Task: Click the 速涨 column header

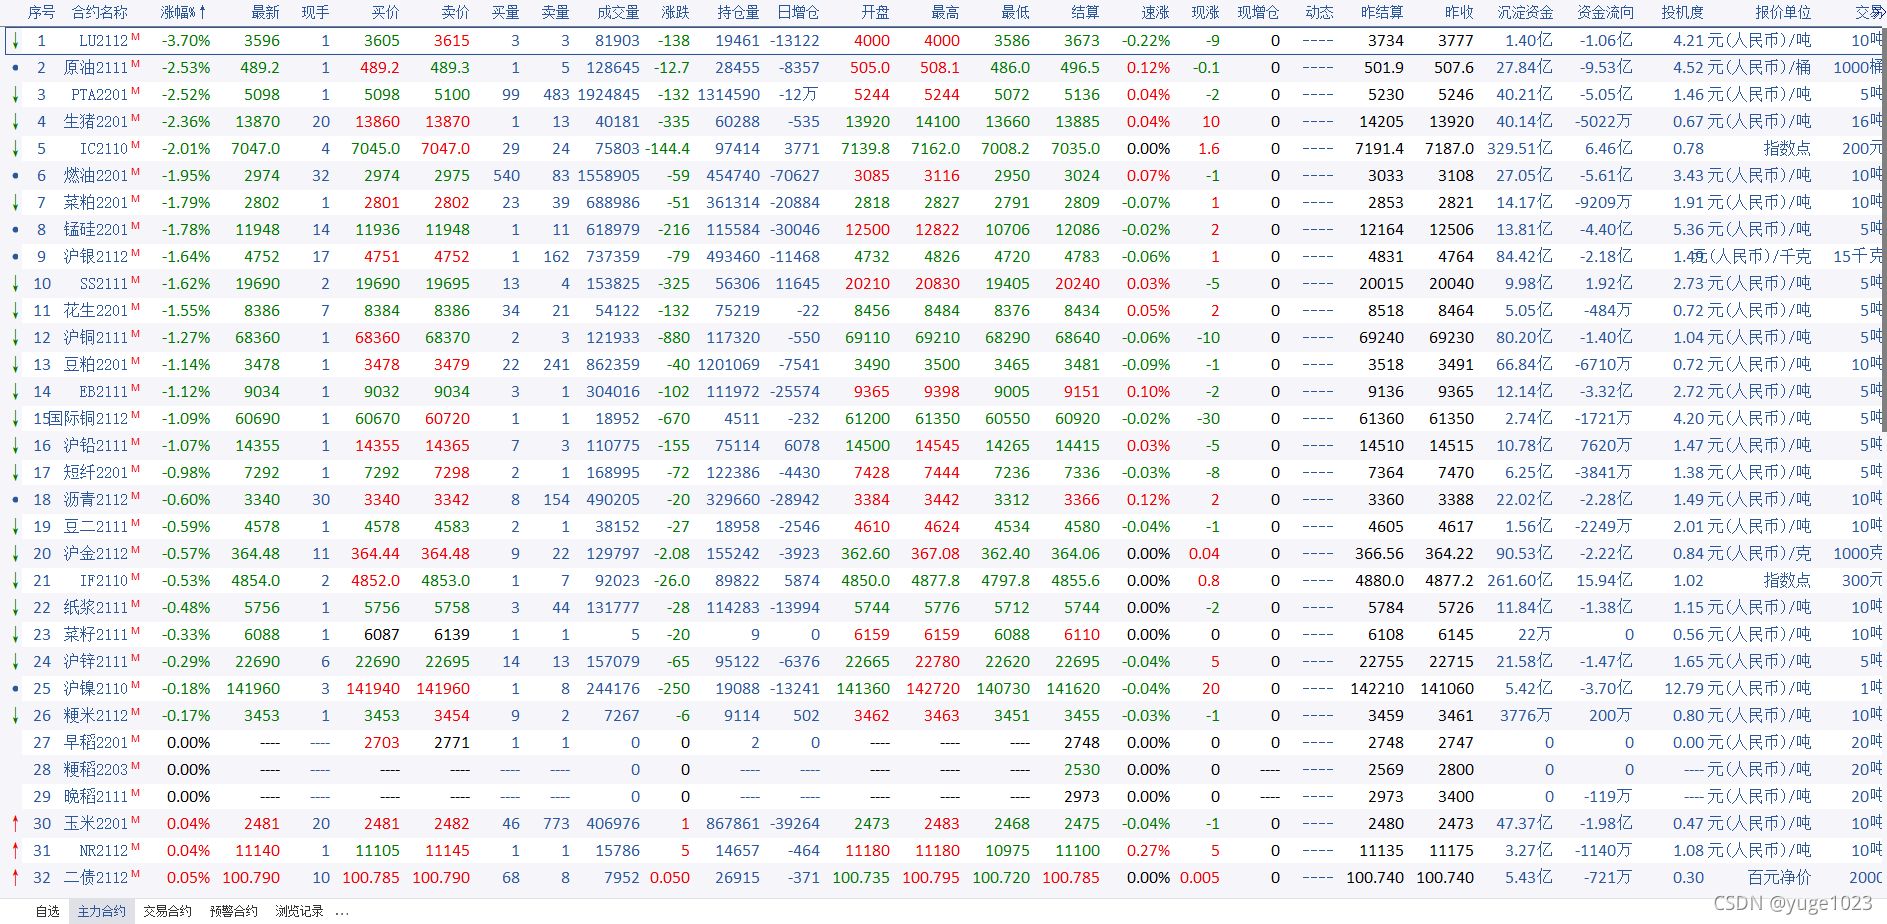Action: 1155,12
